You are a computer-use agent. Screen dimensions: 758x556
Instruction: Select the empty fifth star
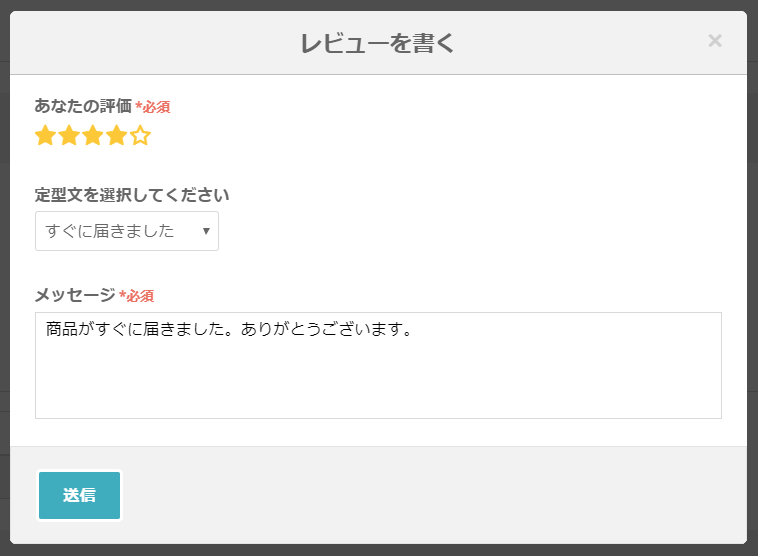coord(141,136)
